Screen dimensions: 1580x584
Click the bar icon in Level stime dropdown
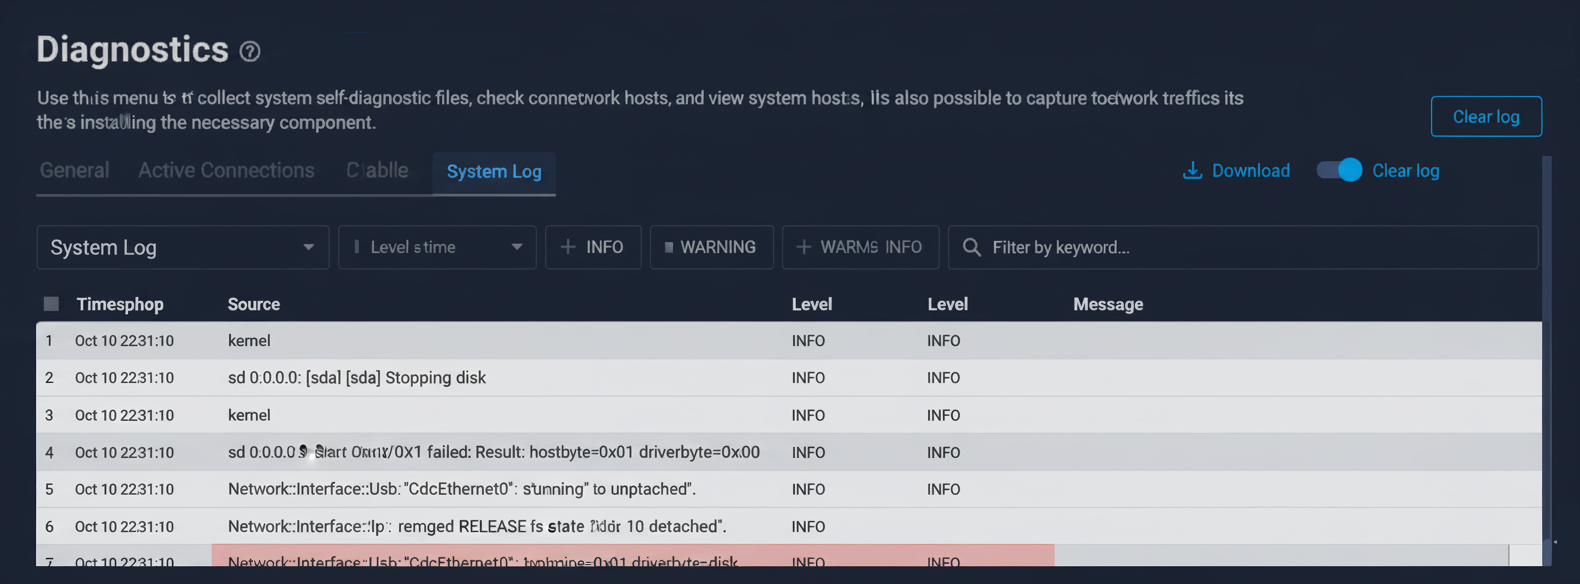356,247
